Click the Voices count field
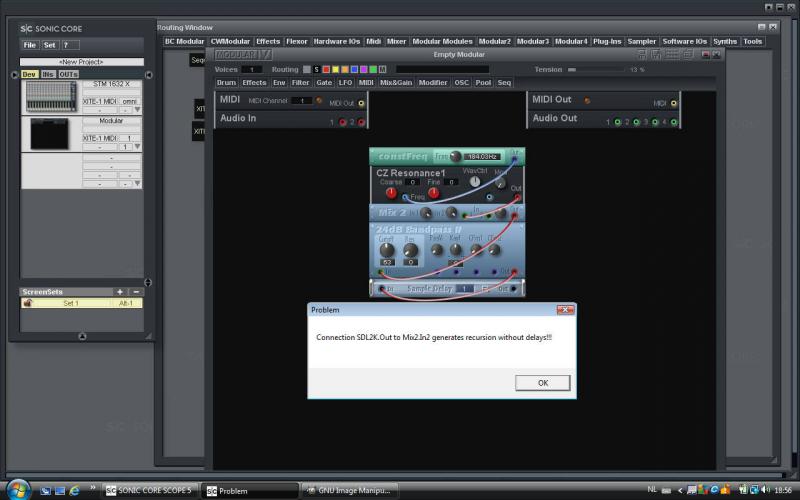The height and width of the screenshot is (500, 800). click(x=252, y=69)
